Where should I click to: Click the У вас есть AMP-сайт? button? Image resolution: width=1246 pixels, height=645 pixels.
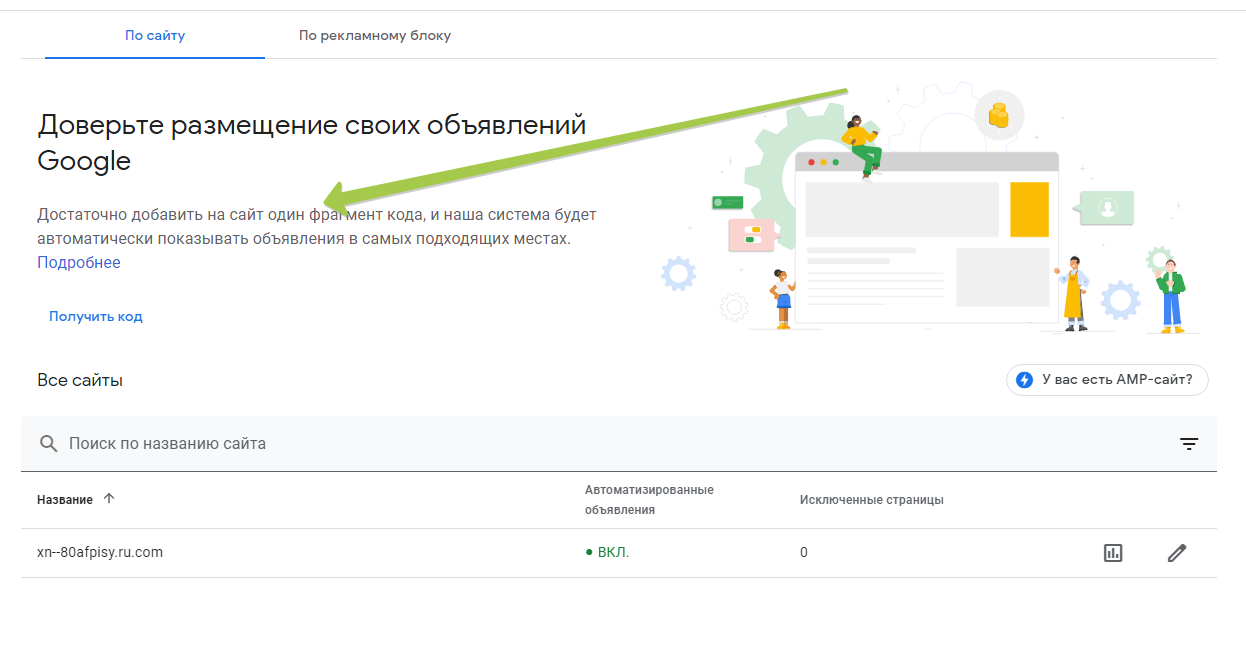[x=1107, y=380]
